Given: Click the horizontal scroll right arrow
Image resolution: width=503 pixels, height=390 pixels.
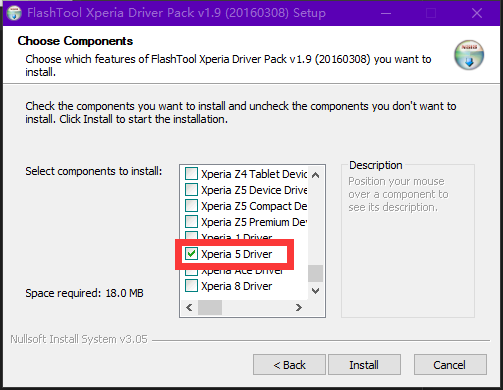Looking at the screenshot, I should point(299,307).
